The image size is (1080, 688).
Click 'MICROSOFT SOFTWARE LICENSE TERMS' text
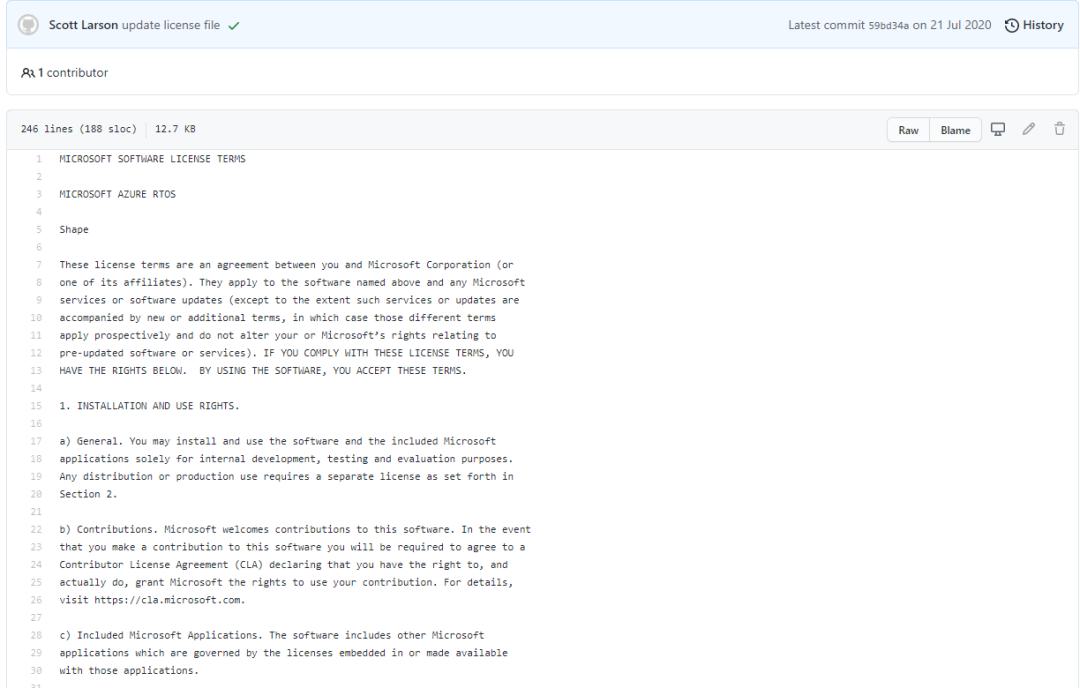point(152,159)
